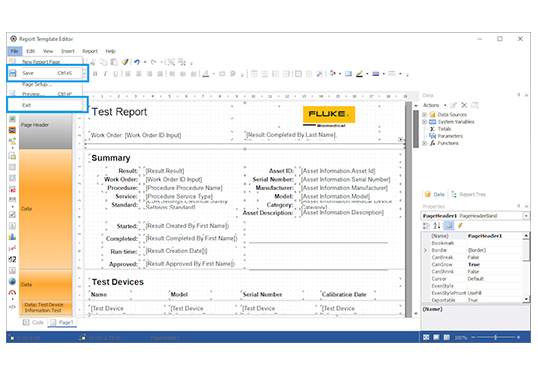Click the zoom in plus button
This screenshot has width=538, height=374.
click(518, 337)
